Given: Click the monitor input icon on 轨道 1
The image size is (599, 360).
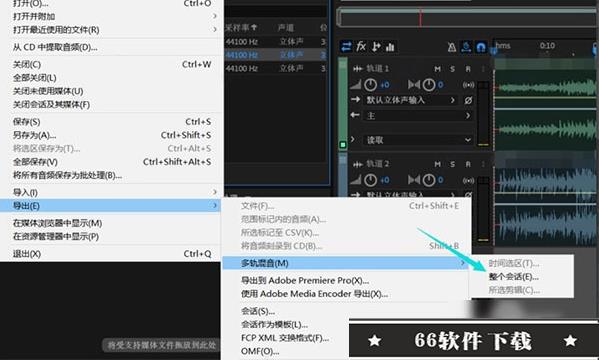Looking at the screenshot, I should (468, 84).
